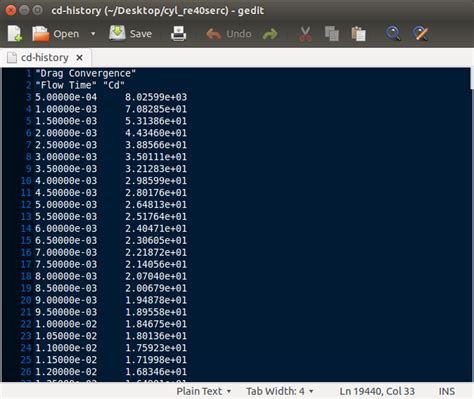Click the value 1.84675e+01
The image size is (474, 399).
(156, 324)
